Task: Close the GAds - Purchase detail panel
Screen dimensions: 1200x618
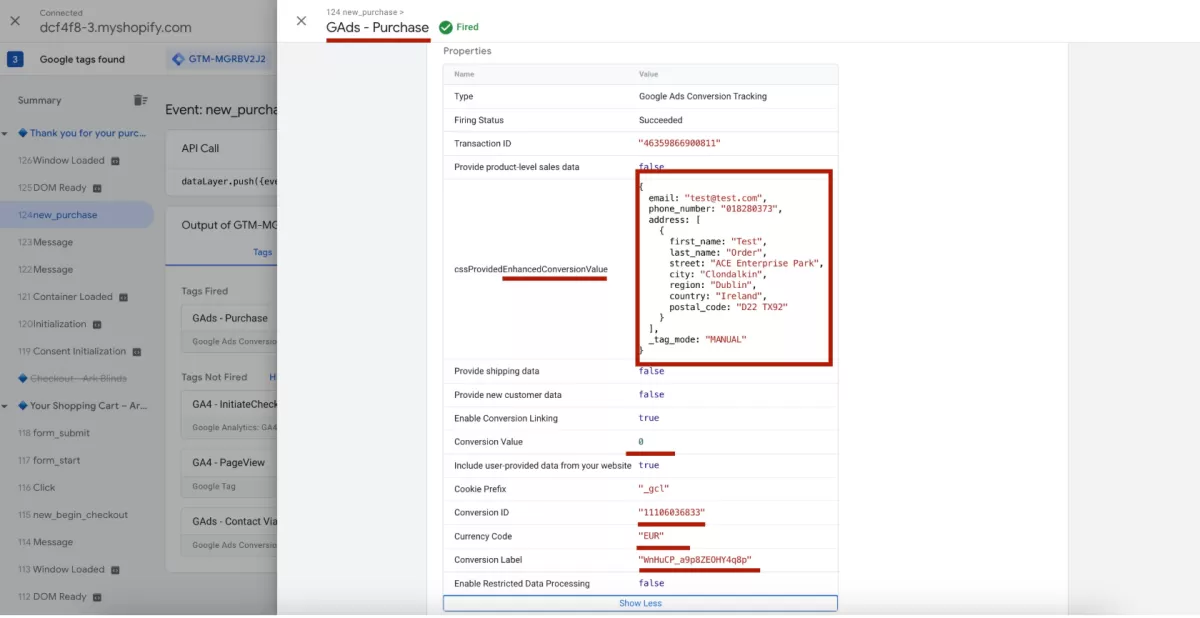Action: pos(301,21)
